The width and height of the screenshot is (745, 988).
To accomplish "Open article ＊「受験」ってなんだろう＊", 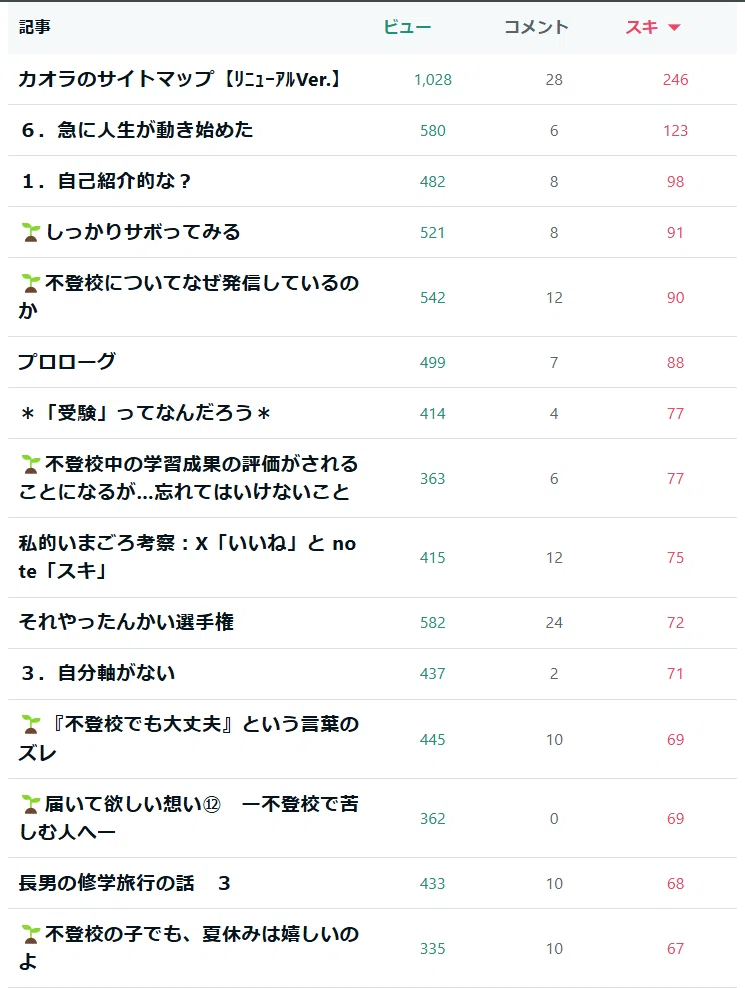I will [x=146, y=413].
